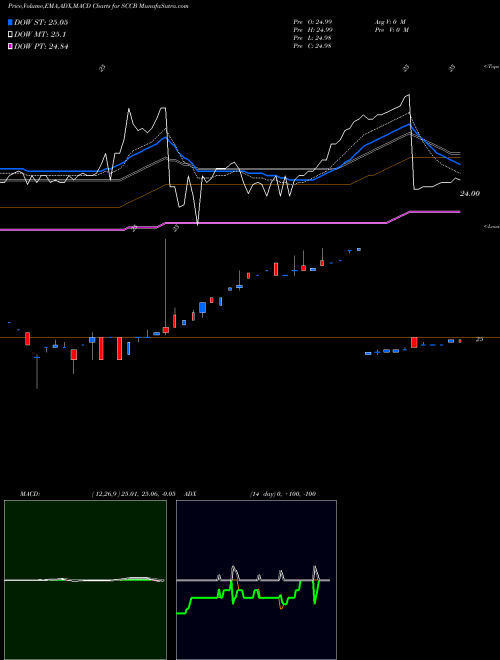The width and height of the screenshot is (500, 660).
Task: Select the 'DOW PT: 24.84' legend text
Action: pos(41,46)
